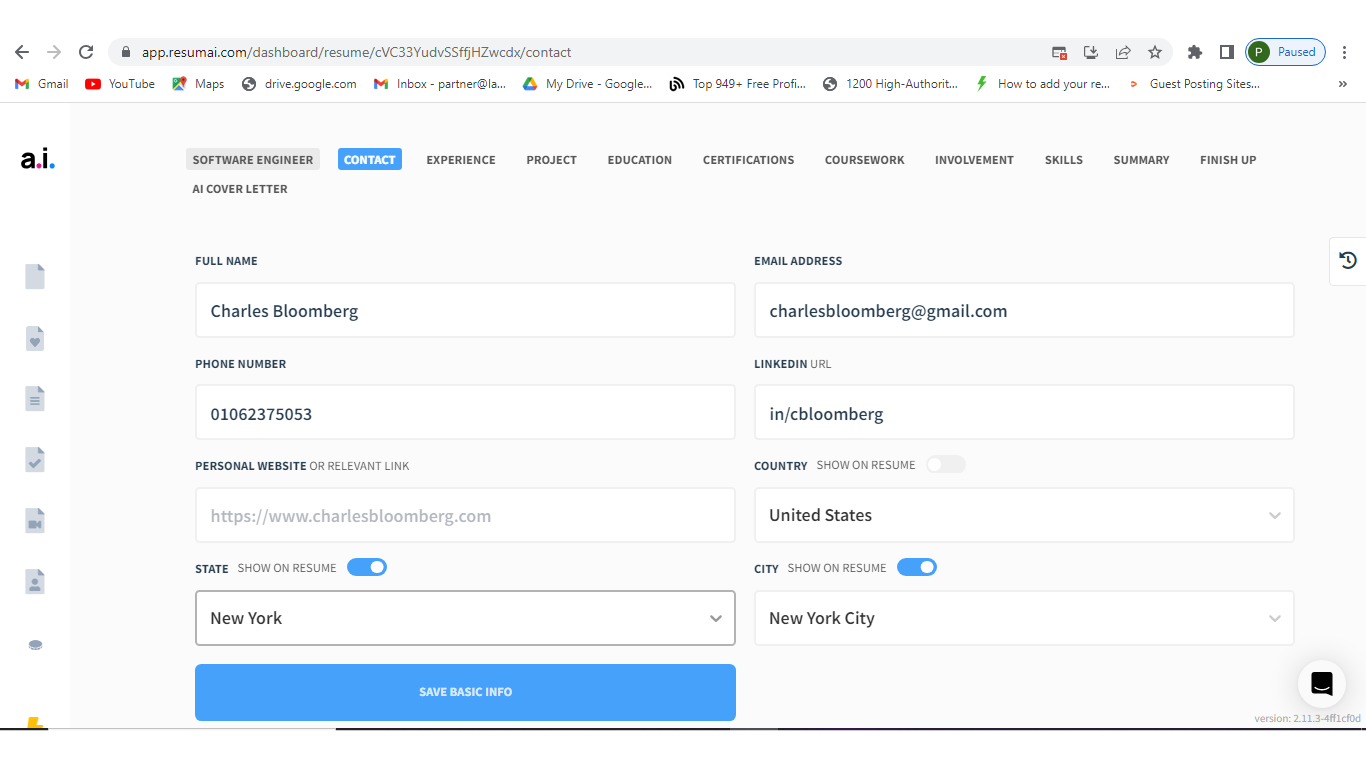This screenshot has height=768, width=1366.
Task: Expand the Country dropdown showing United States
Action: [x=1023, y=516]
